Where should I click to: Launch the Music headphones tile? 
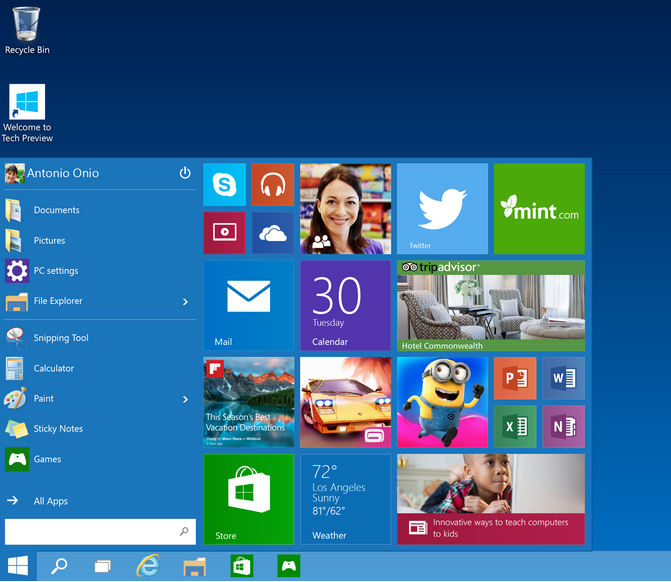(x=272, y=185)
